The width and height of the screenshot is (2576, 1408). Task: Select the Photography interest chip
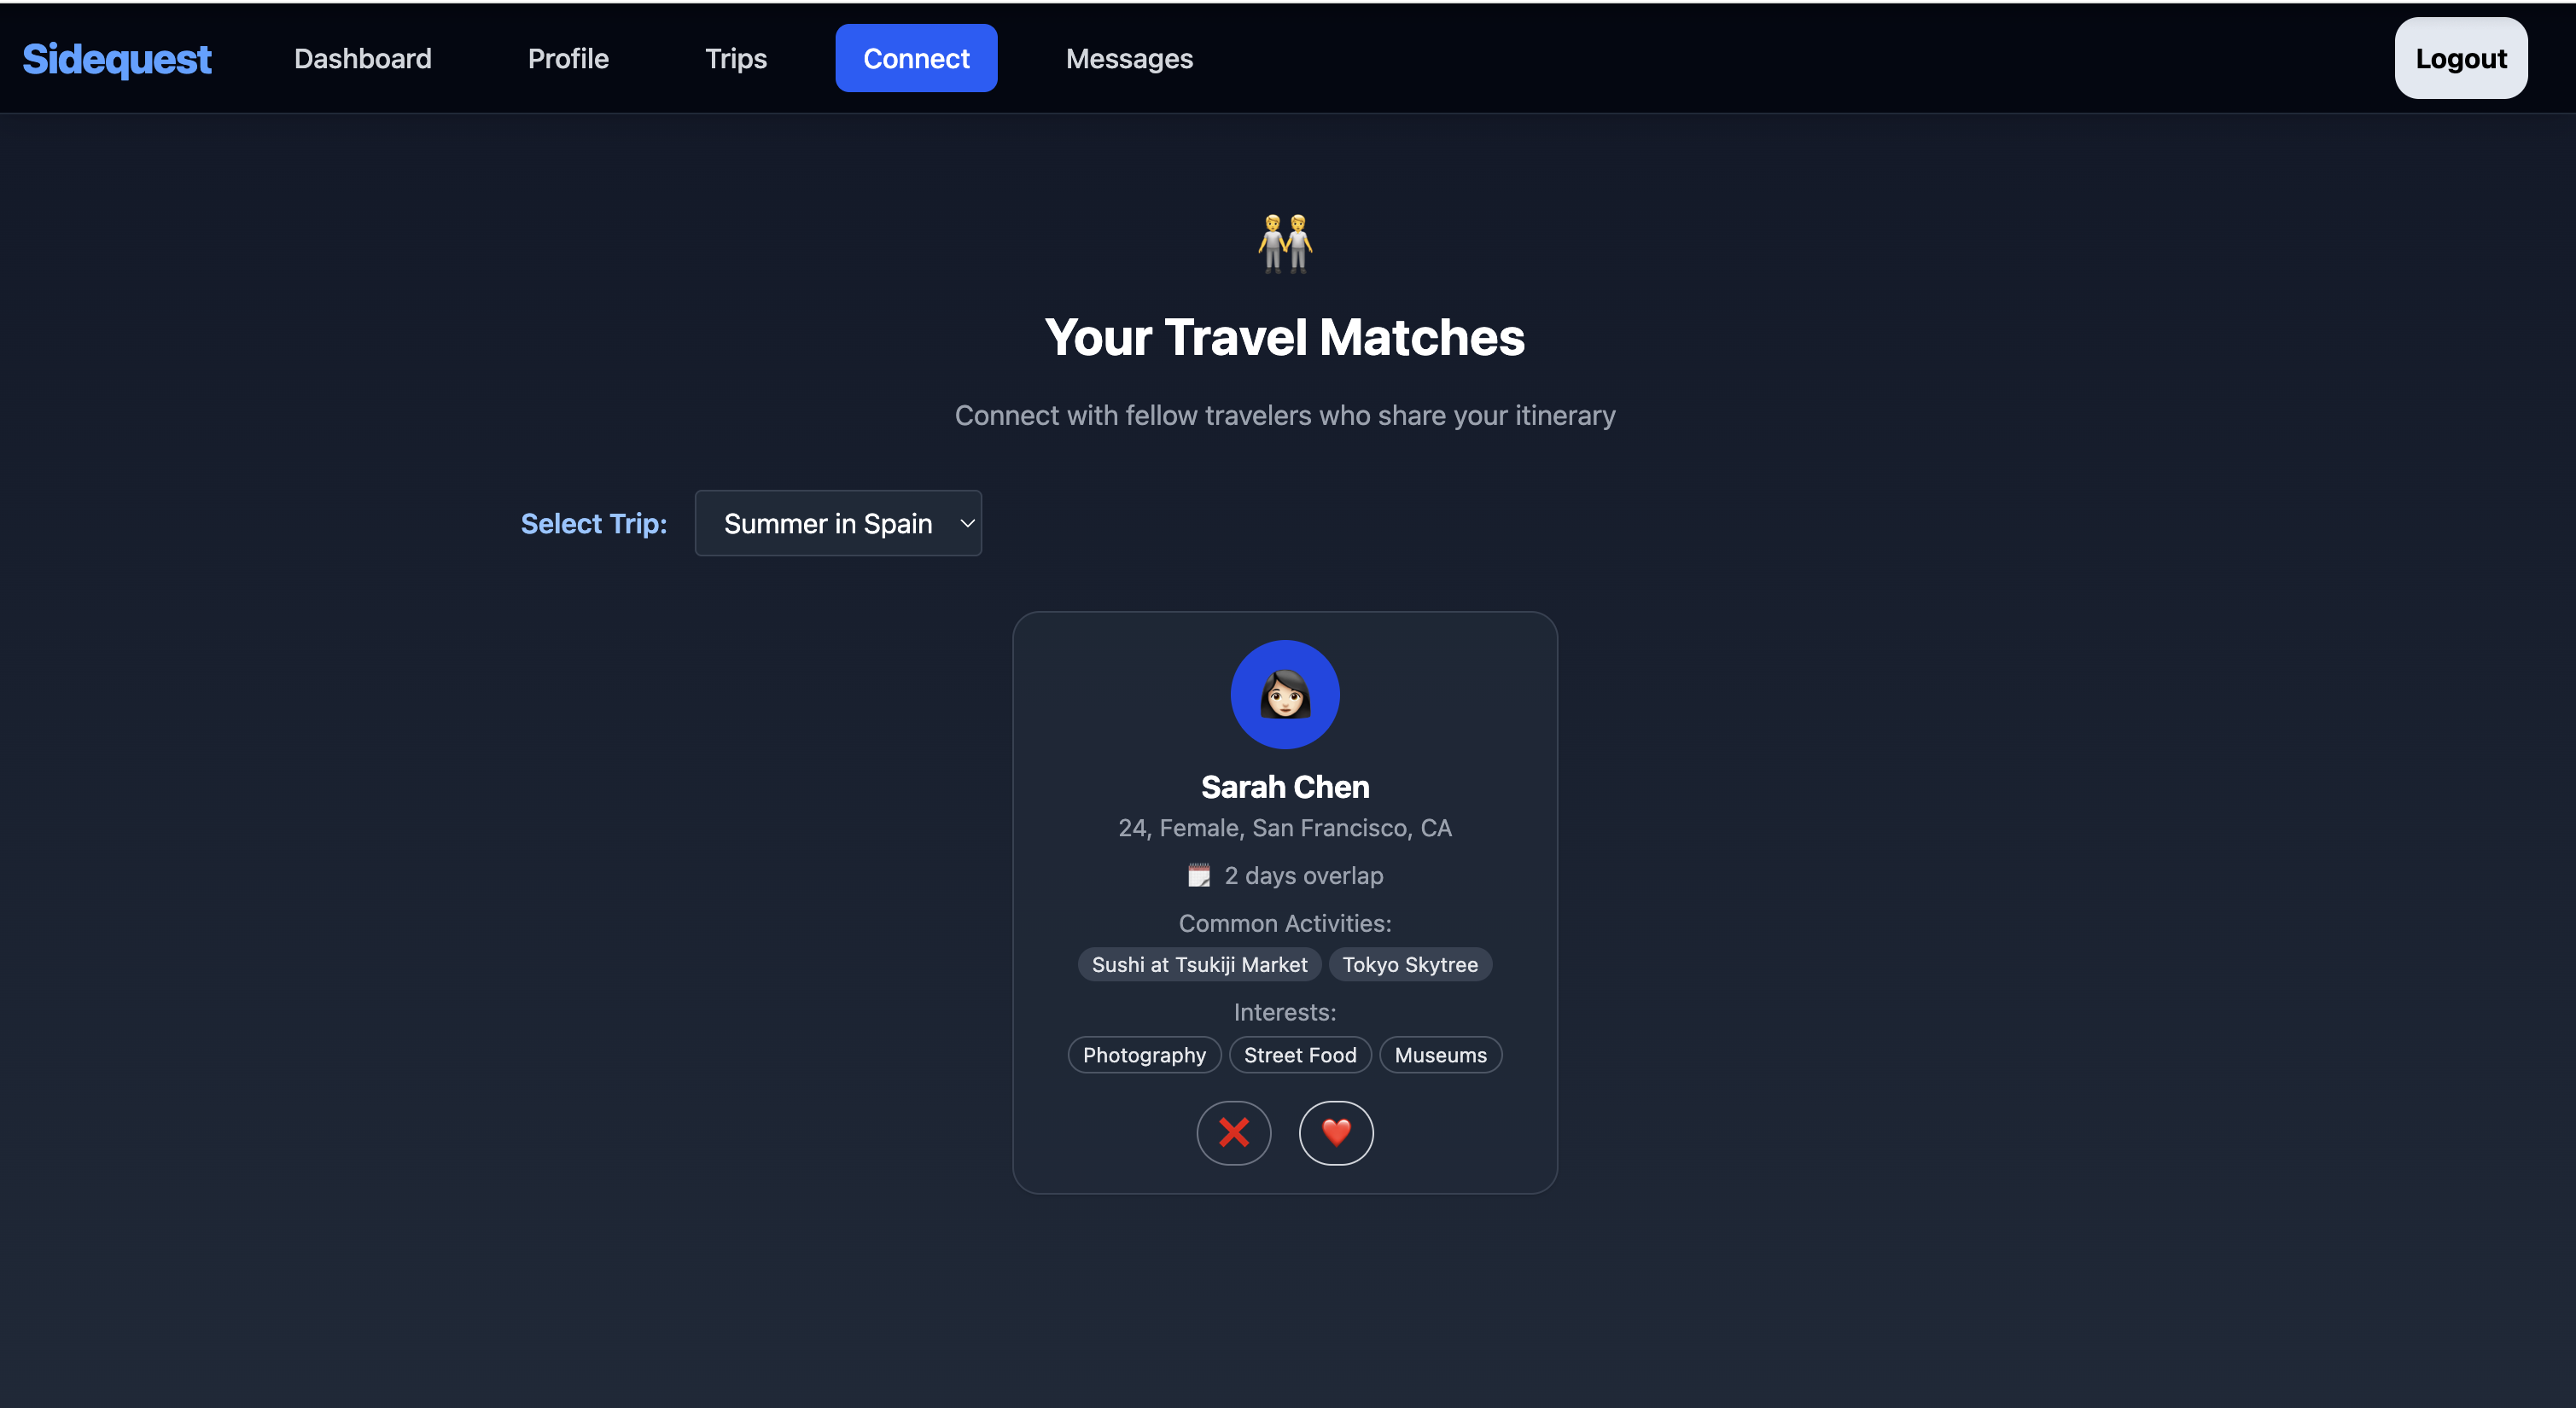click(1144, 1055)
